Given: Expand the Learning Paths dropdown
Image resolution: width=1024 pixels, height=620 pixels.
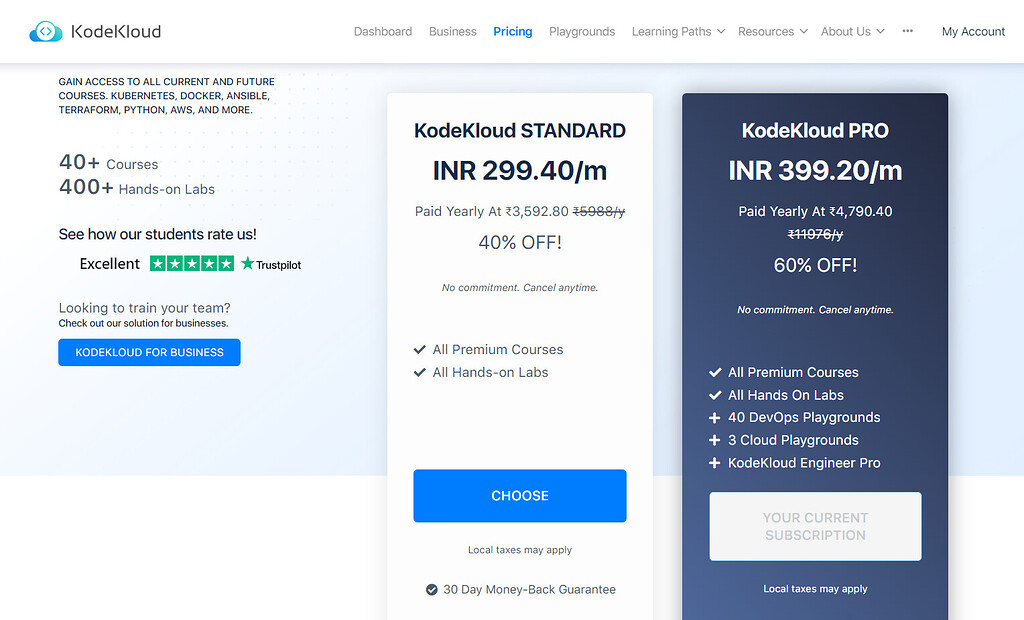Looking at the screenshot, I should (678, 32).
